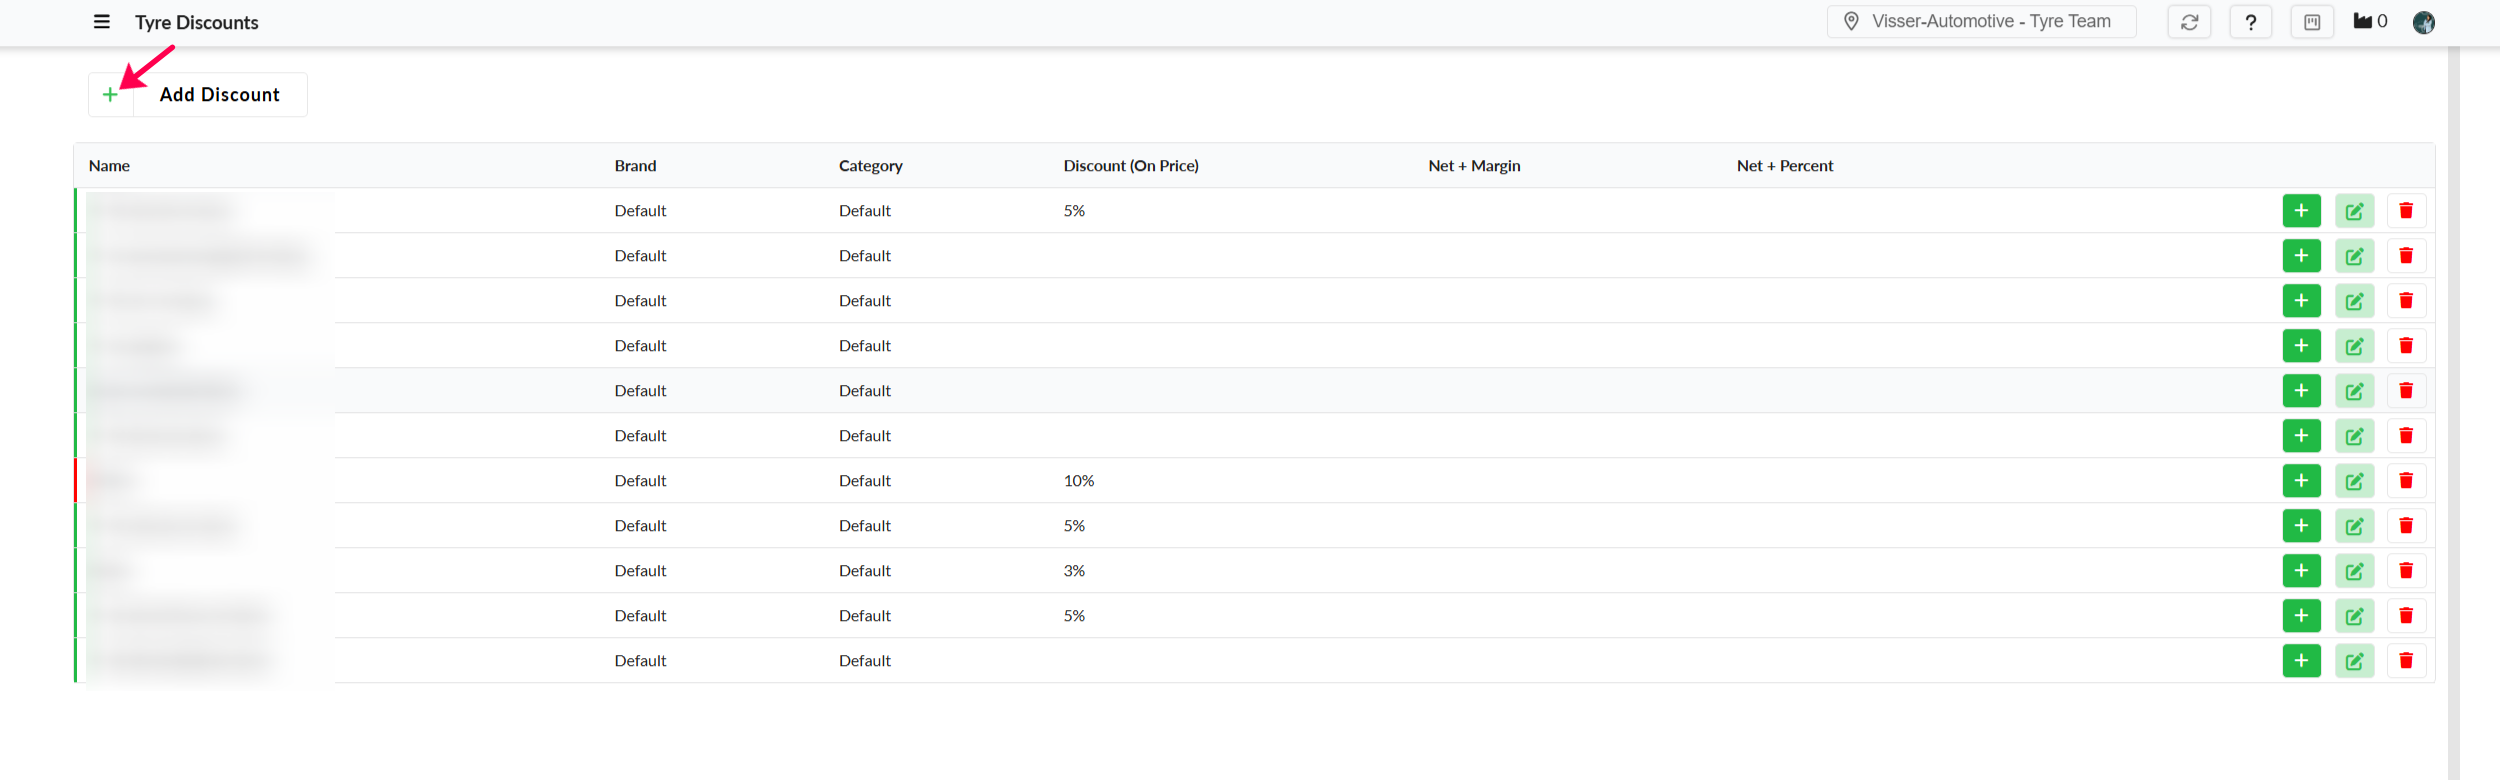Image resolution: width=2500 pixels, height=780 pixels.
Task: Click the refresh icon in header
Action: pyautogui.click(x=2189, y=22)
